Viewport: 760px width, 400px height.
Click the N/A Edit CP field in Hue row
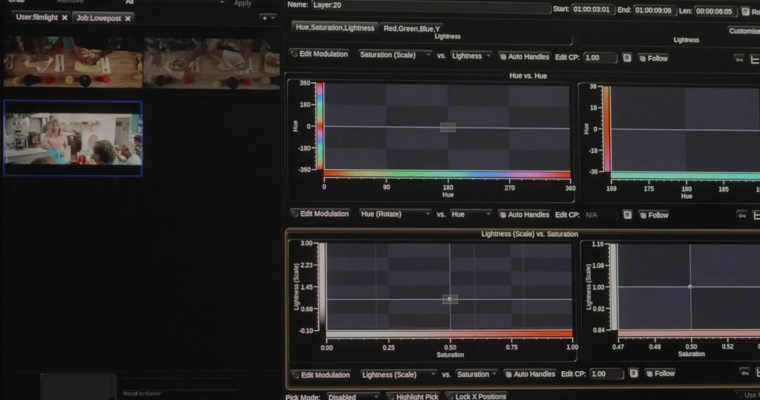click(x=601, y=215)
